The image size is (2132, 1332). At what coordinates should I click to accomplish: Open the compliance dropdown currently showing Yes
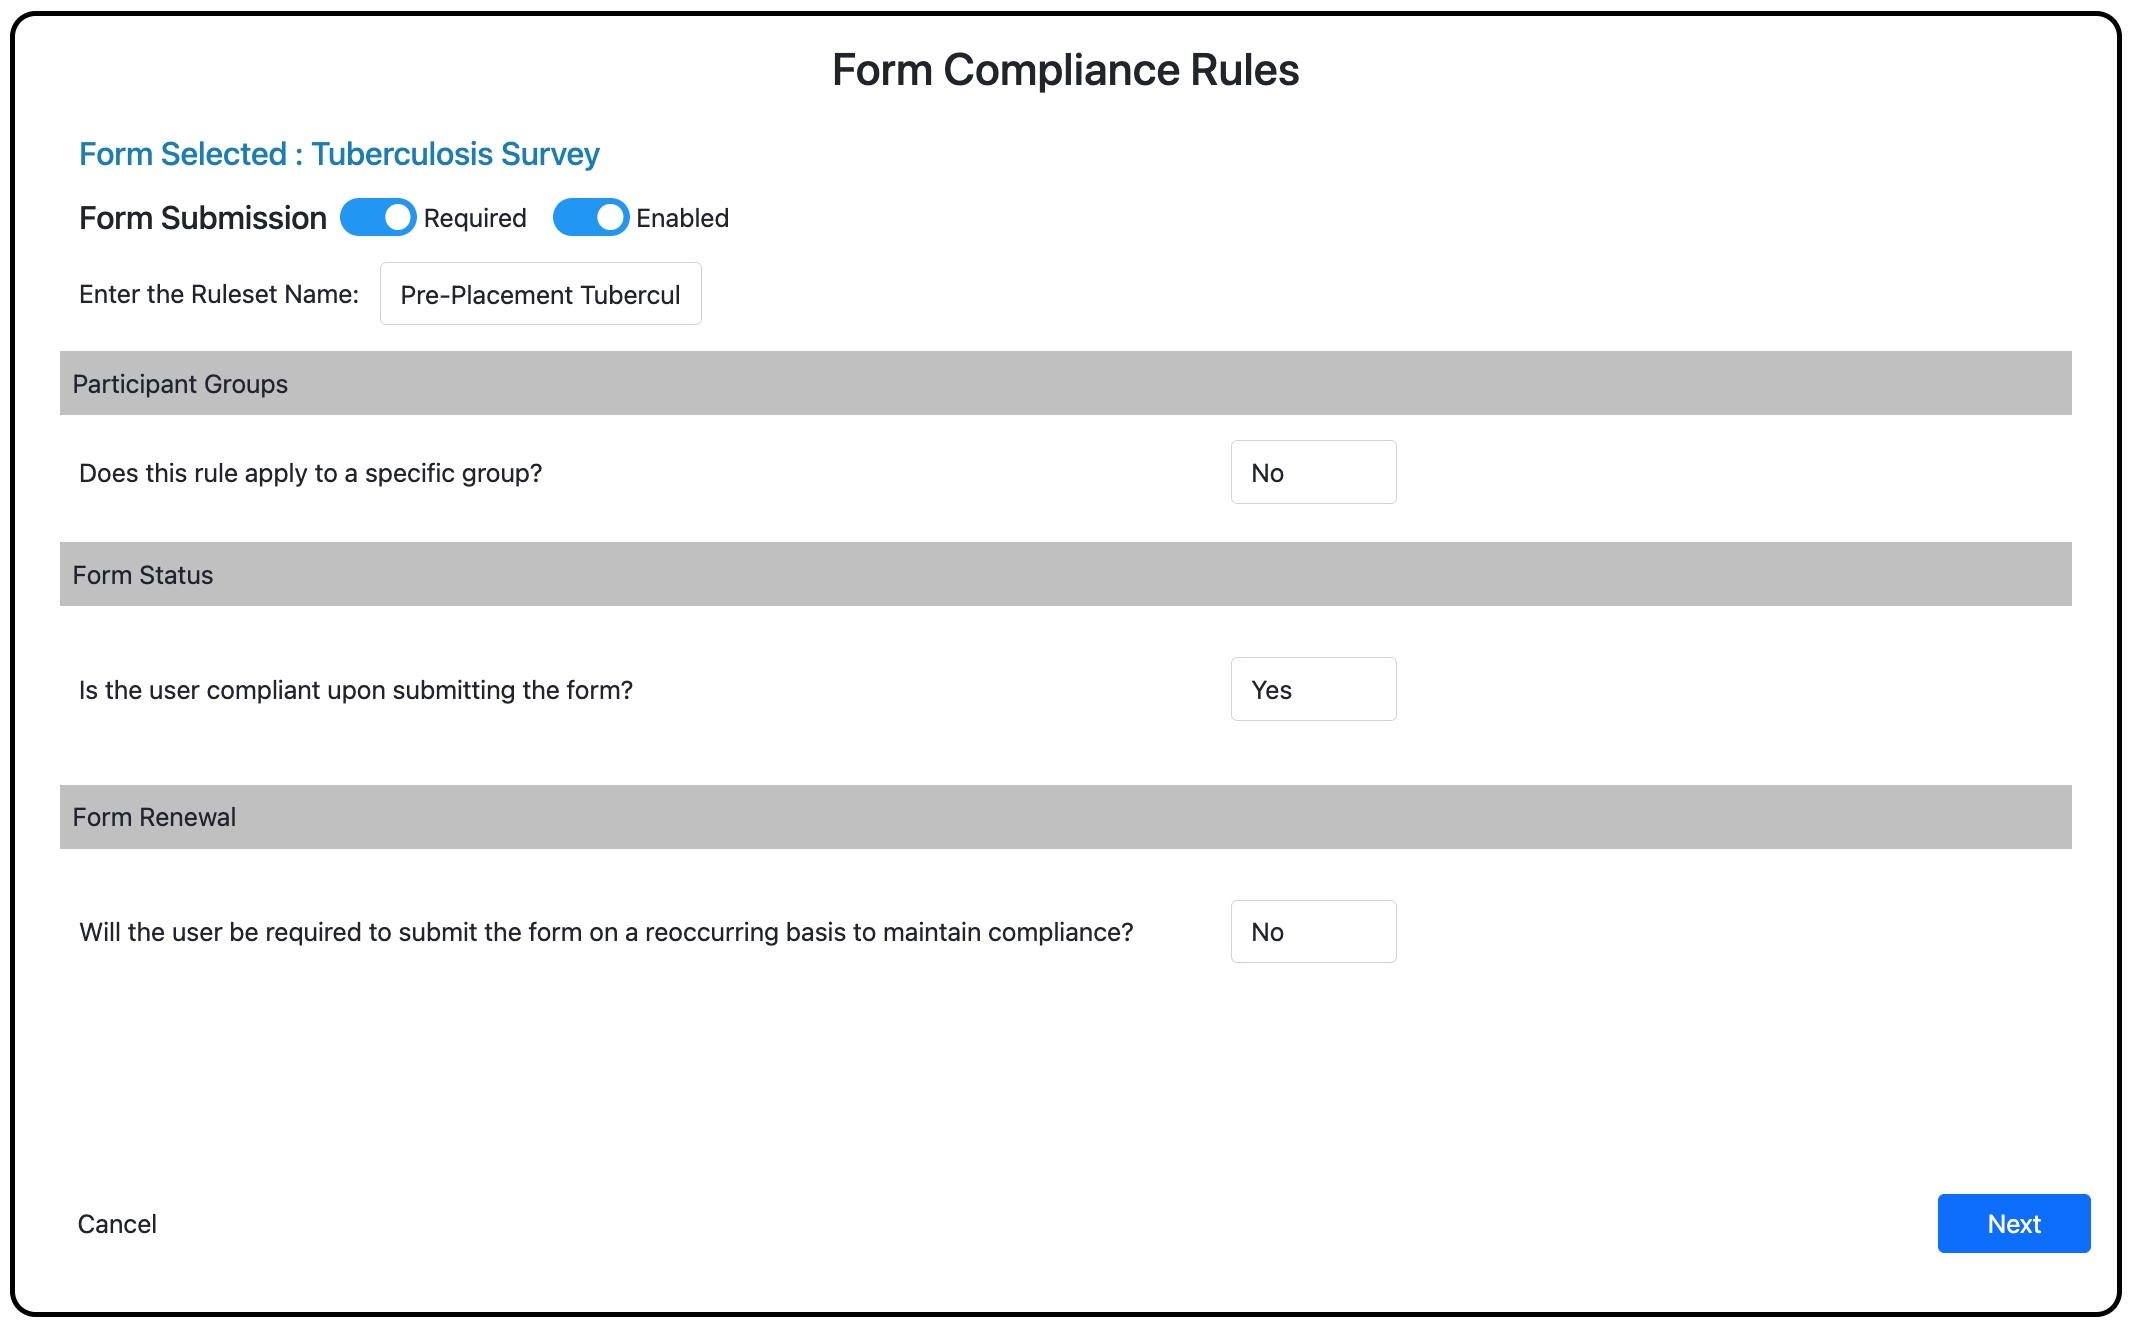click(x=1313, y=689)
